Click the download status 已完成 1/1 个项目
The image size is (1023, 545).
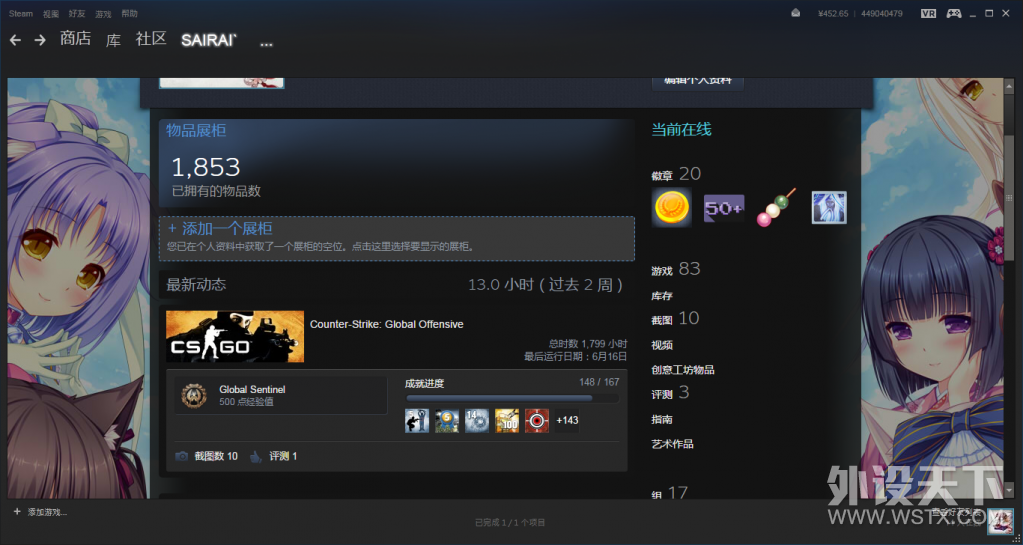(x=510, y=523)
